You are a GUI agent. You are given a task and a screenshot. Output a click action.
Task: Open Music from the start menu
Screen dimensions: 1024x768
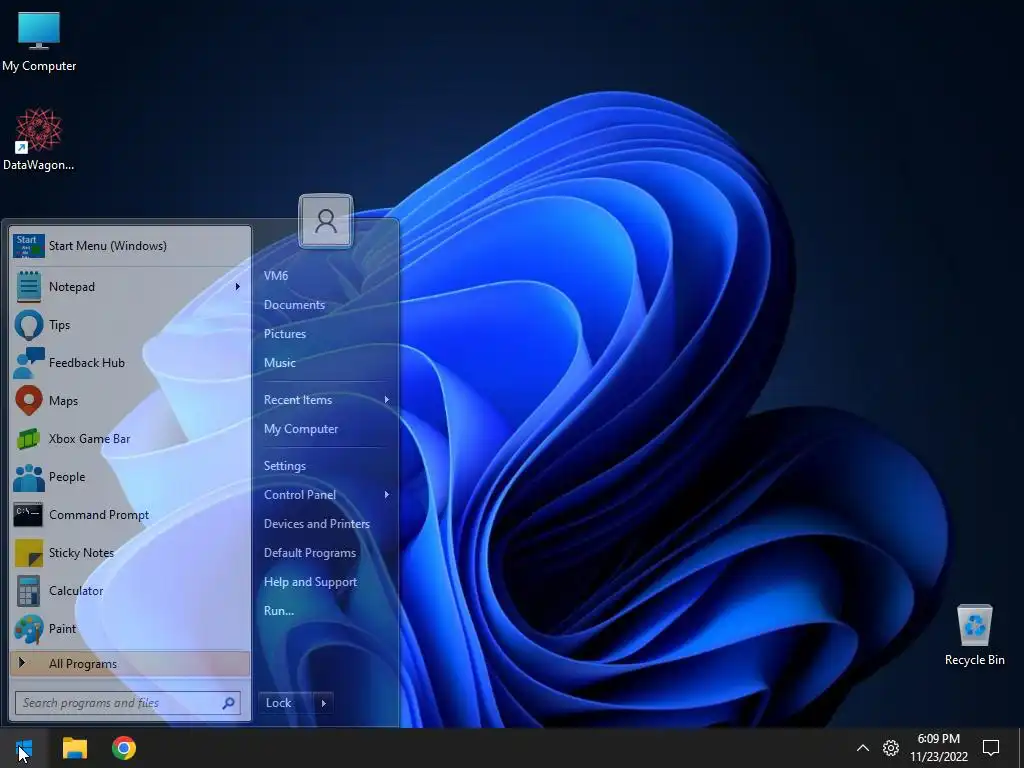[x=280, y=363]
